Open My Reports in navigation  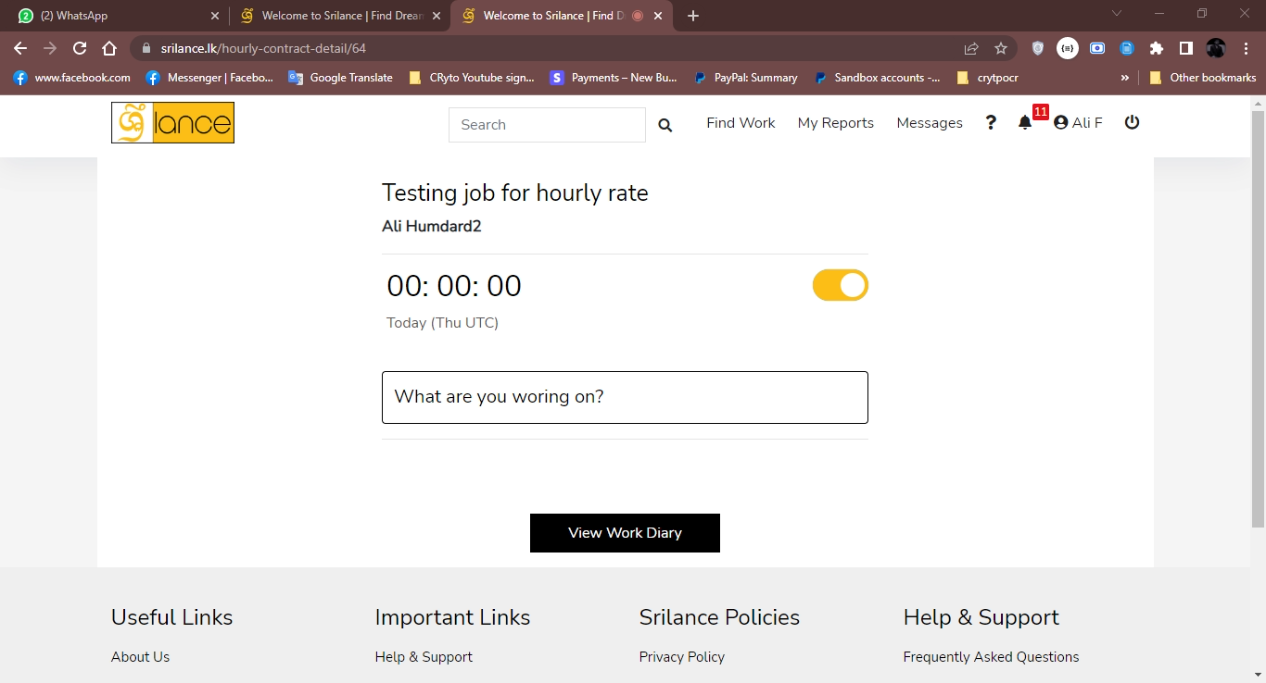(x=835, y=123)
